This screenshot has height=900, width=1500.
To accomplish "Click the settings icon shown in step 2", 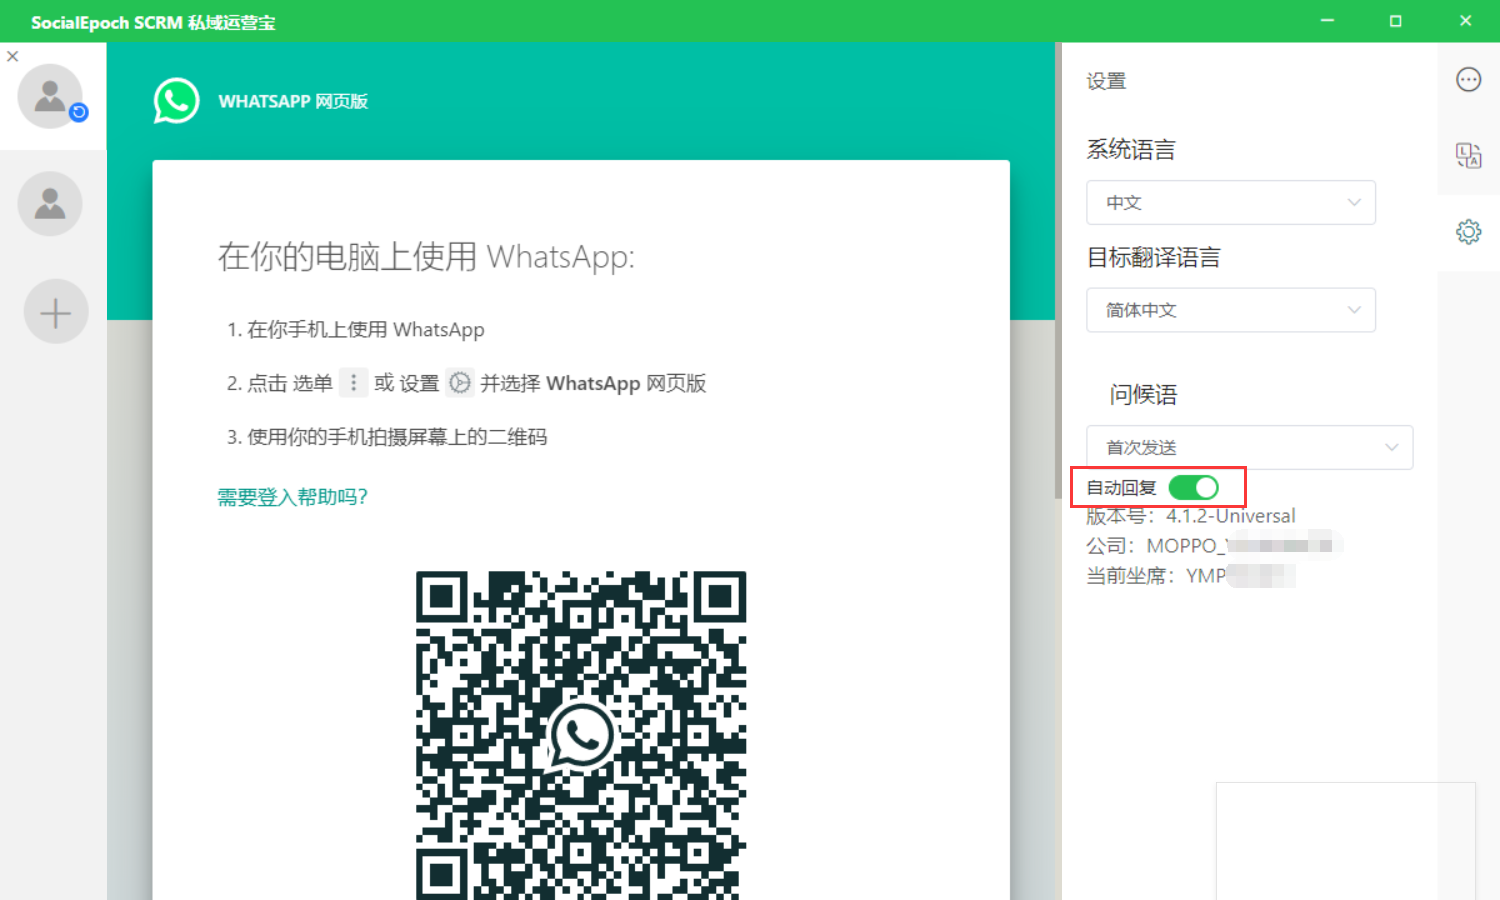I will click(460, 383).
